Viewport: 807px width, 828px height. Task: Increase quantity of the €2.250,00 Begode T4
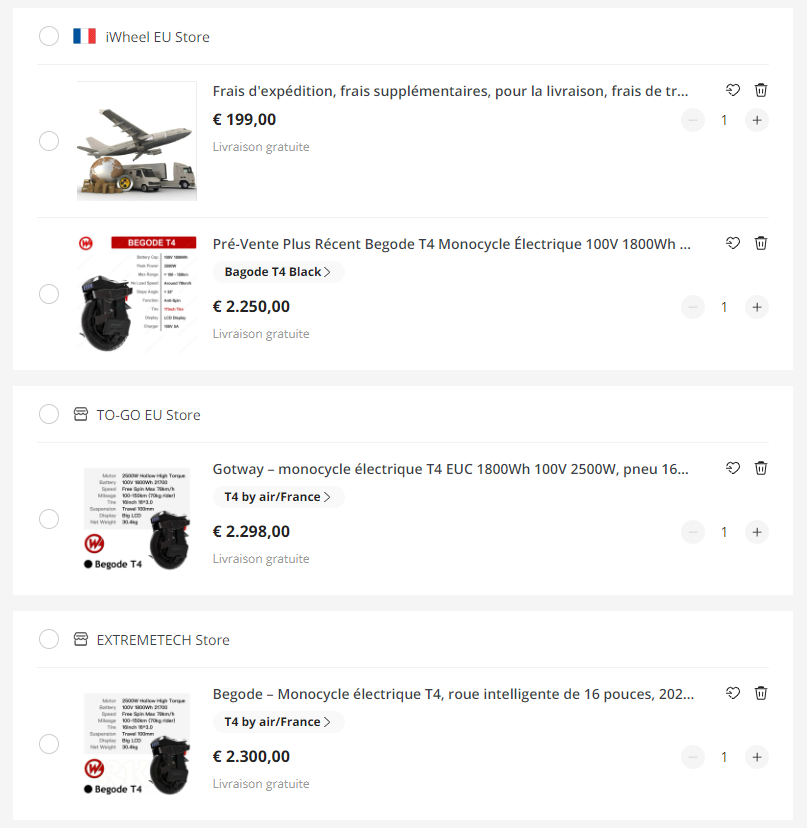(757, 307)
